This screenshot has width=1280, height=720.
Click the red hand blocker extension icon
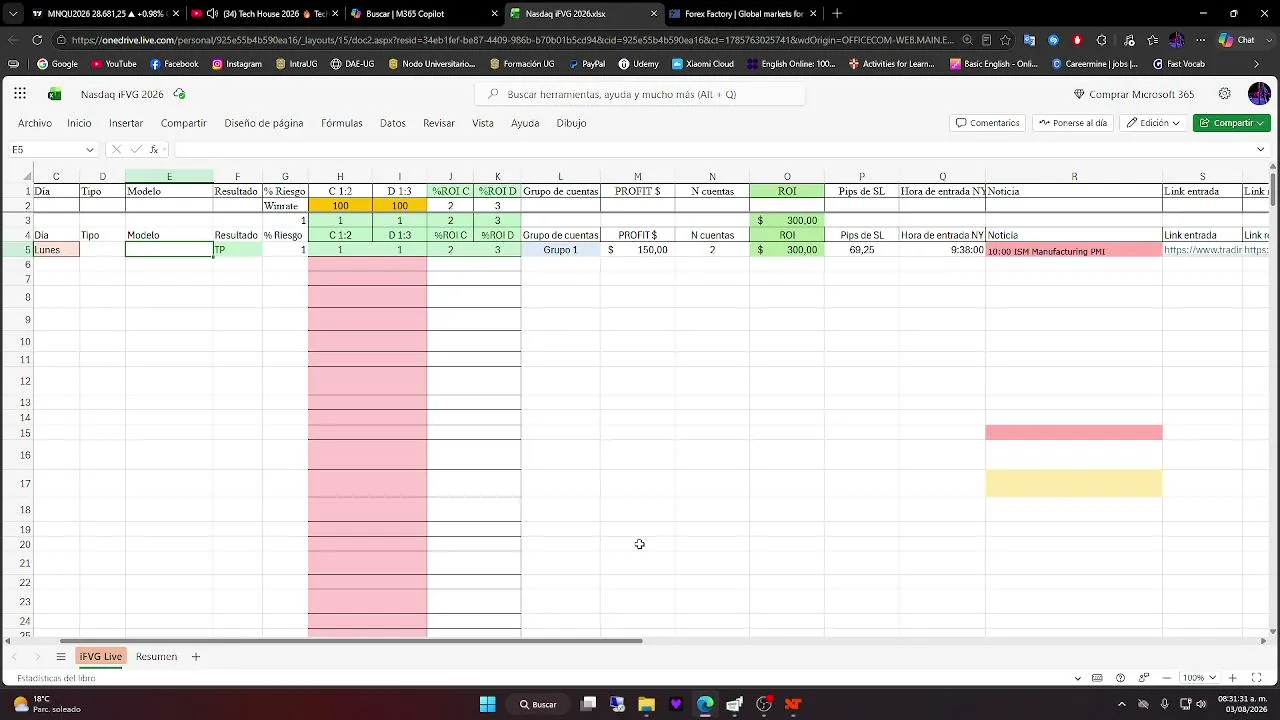(1077, 40)
